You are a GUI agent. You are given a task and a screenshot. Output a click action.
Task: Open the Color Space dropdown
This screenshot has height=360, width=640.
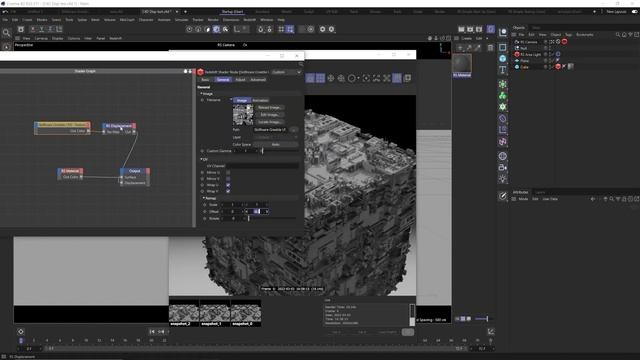(276, 144)
